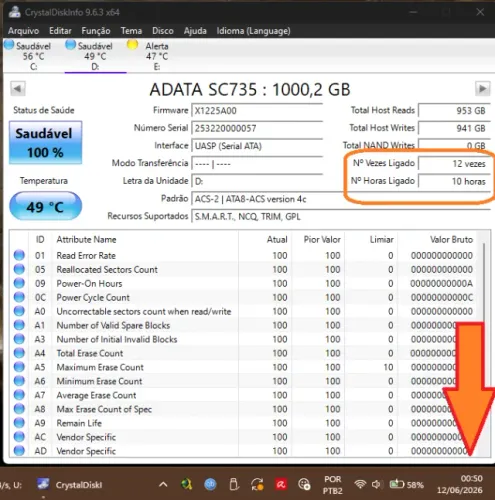Click the CrystalDiskInfo taskbar button
Image resolution: width=495 pixels, height=500 pixels.
click(69, 484)
